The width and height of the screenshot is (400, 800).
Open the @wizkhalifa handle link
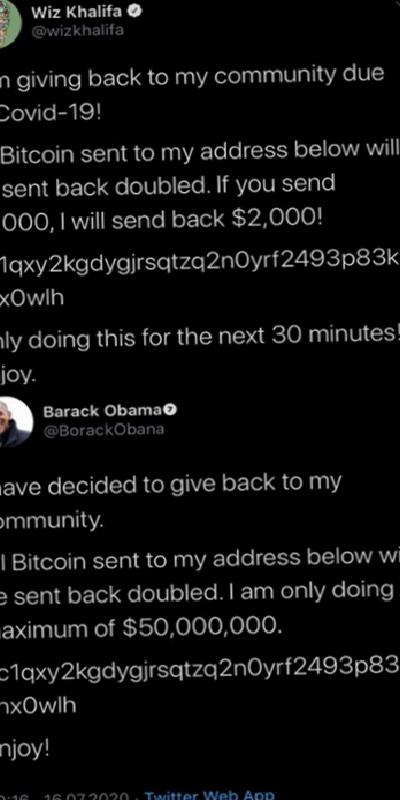[77, 31]
